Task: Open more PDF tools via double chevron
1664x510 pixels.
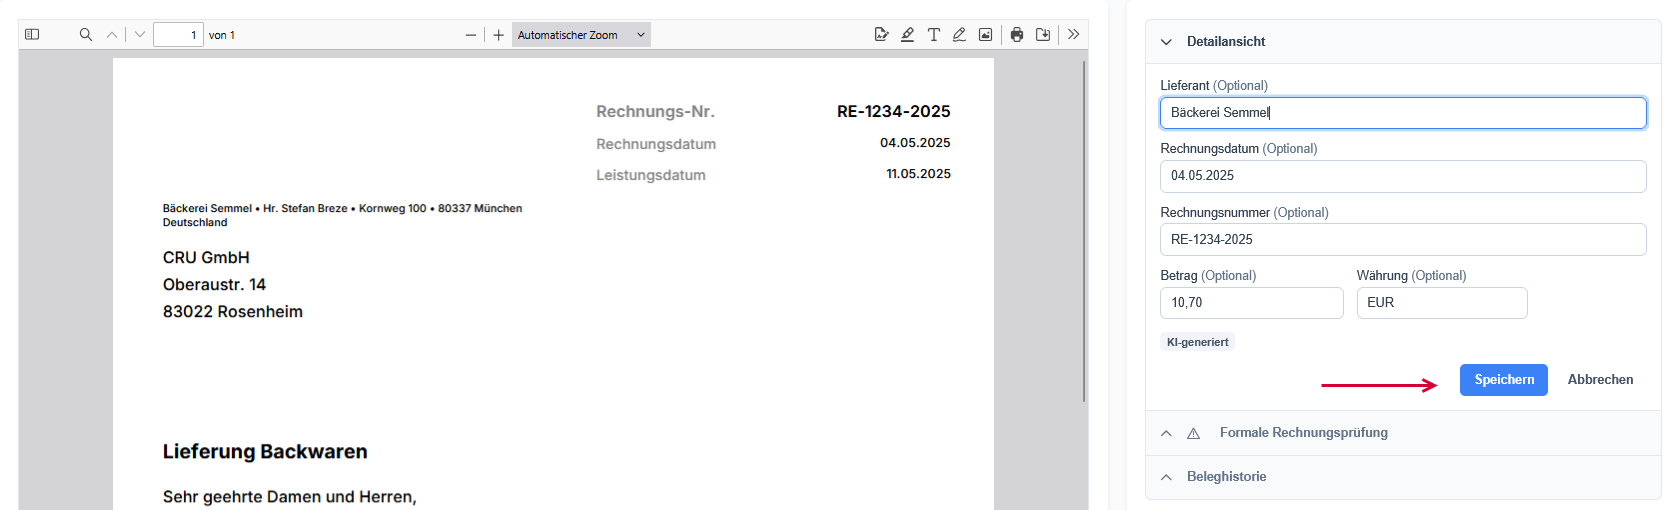Action: (1073, 35)
